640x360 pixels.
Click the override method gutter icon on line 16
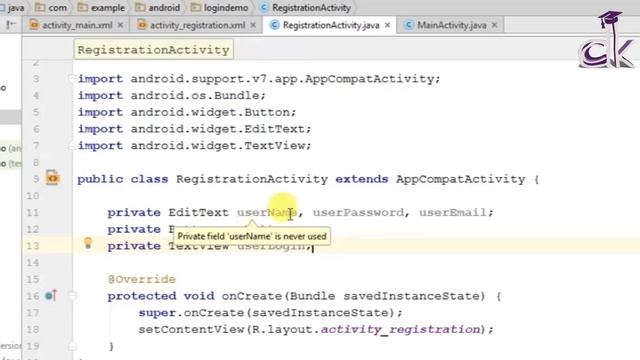(51, 295)
